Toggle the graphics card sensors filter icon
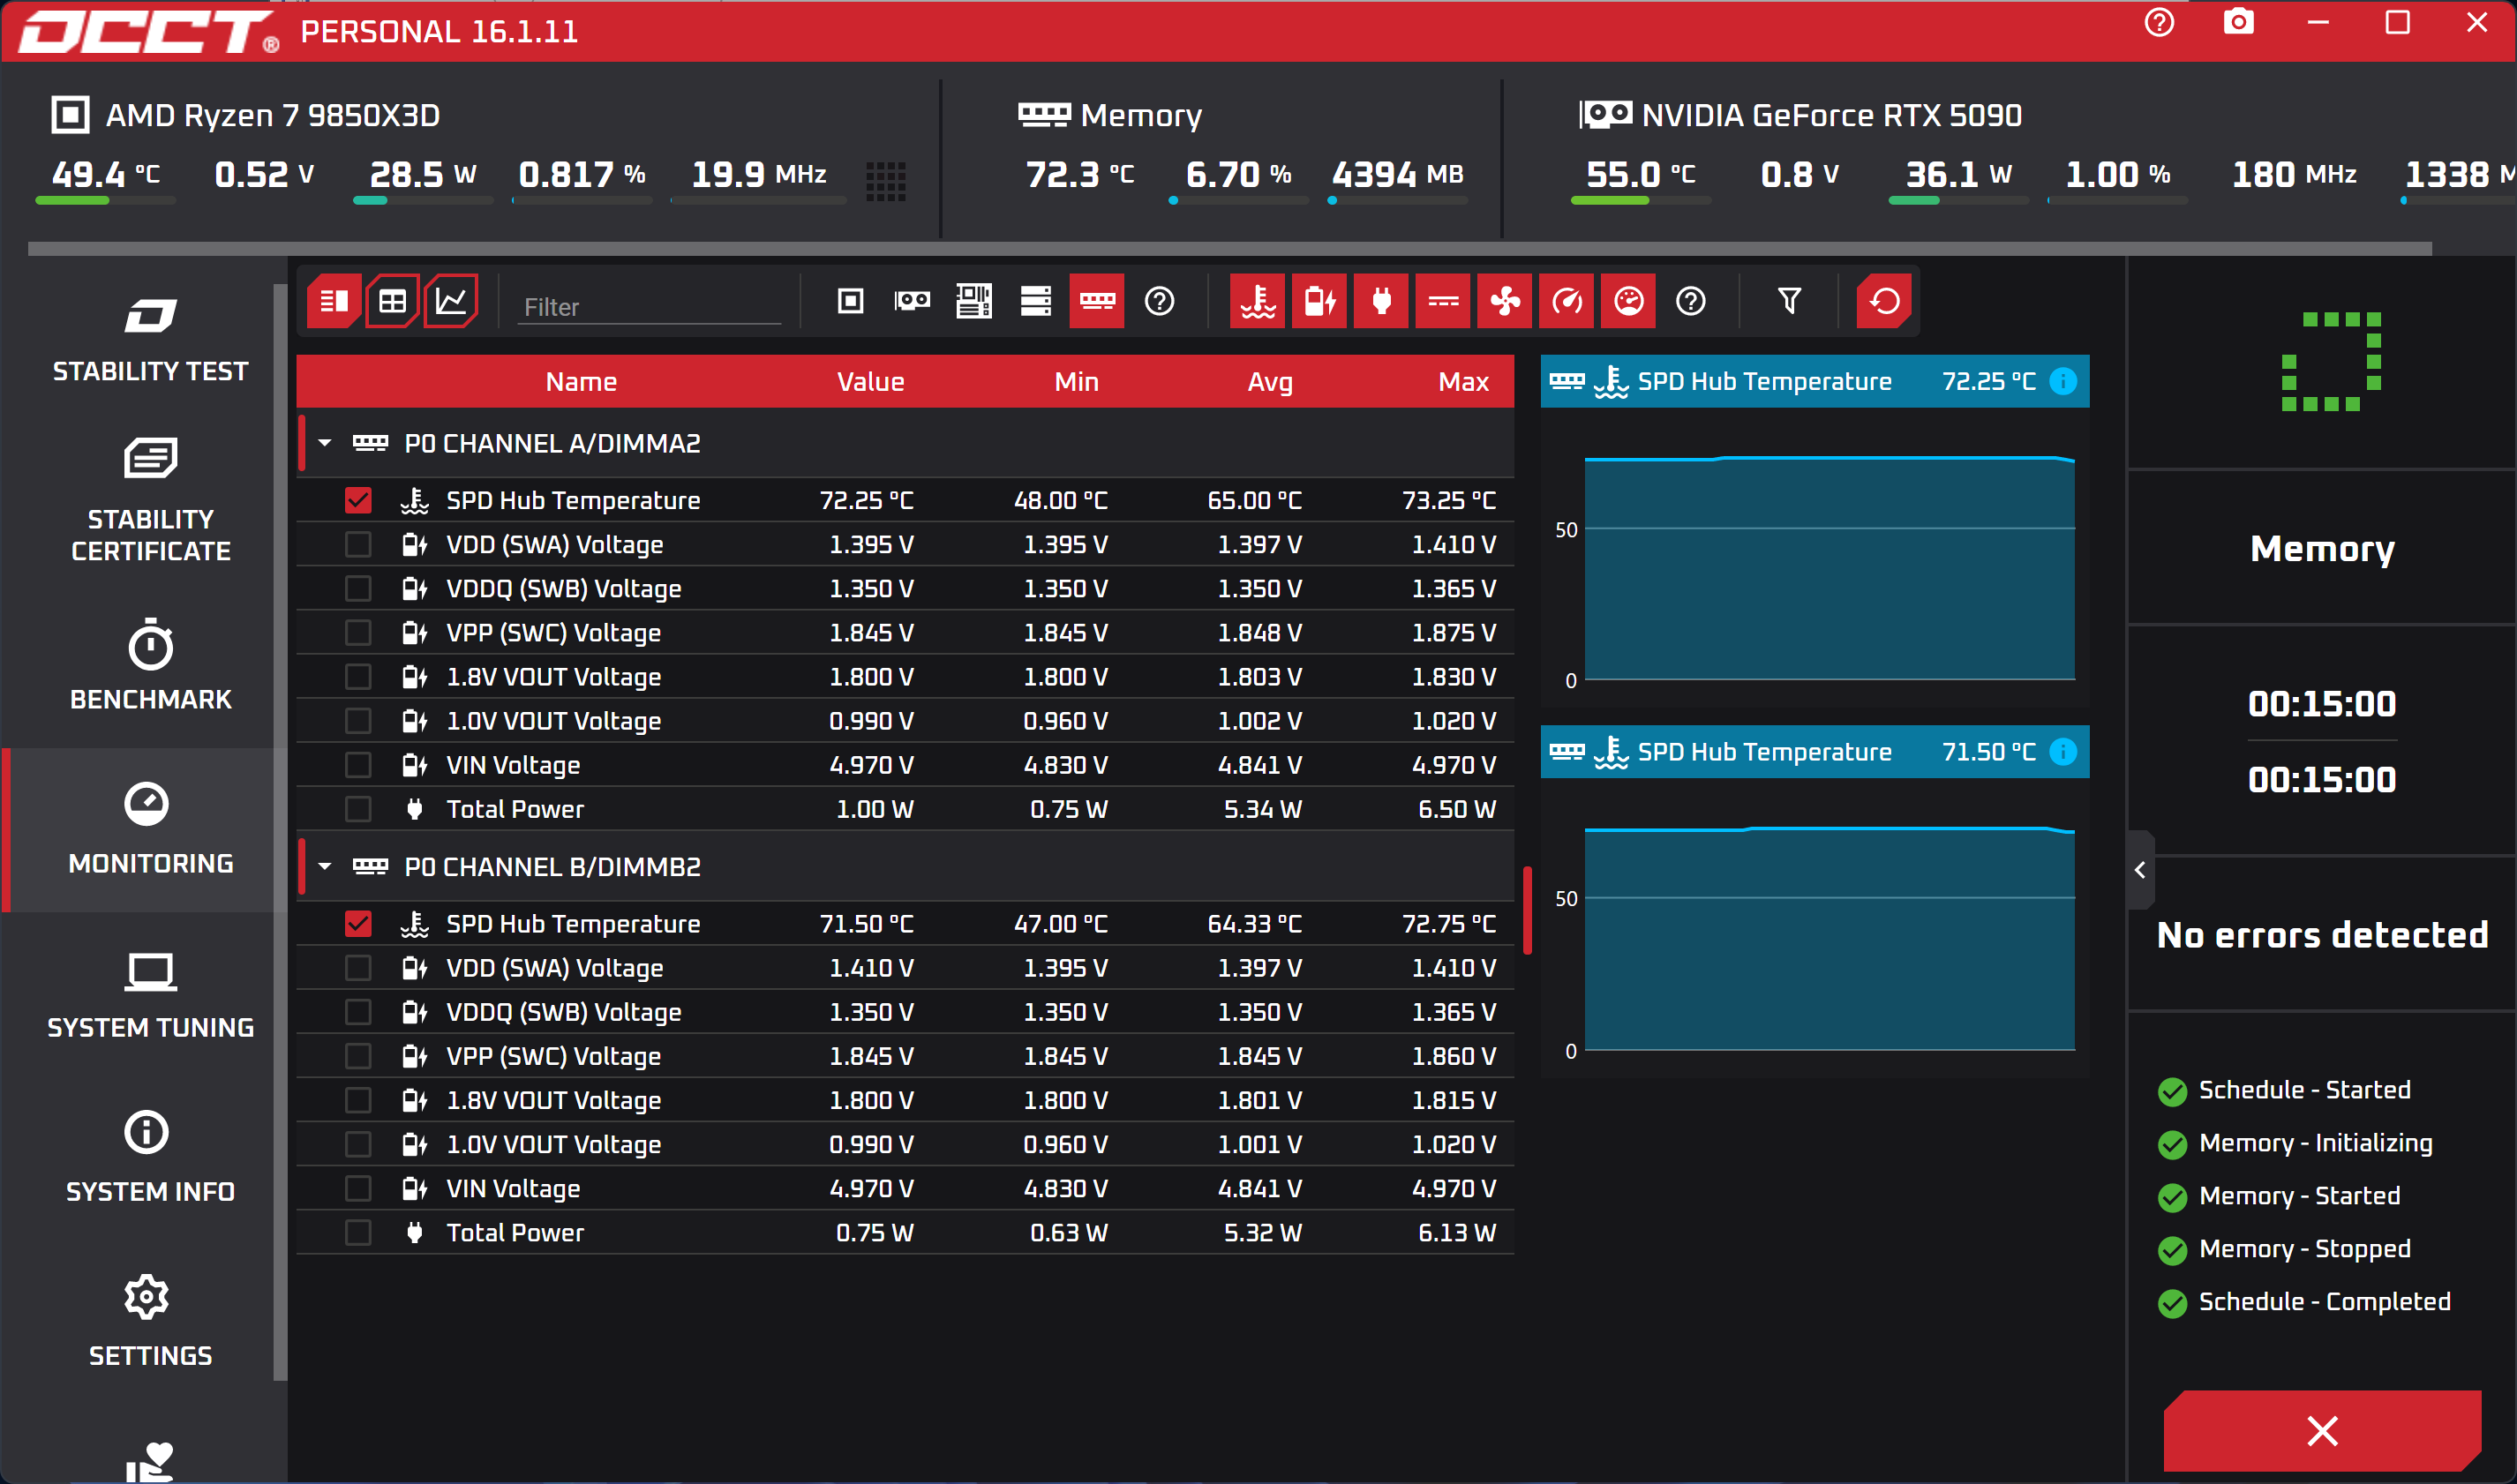The height and width of the screenshot is (1484, 2517). coord(912,301)
